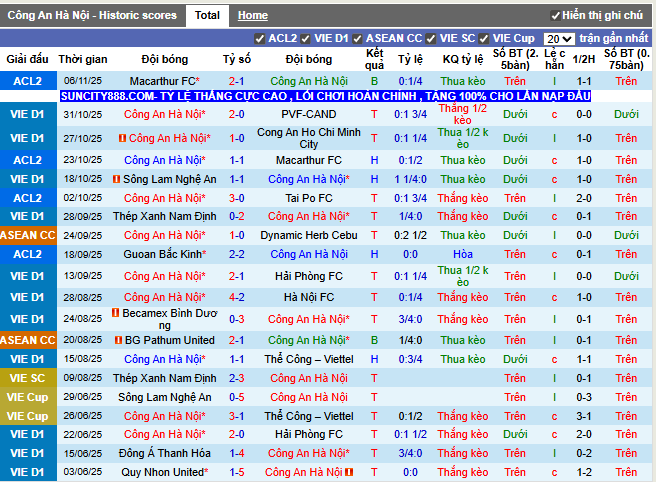This screenshot has height=482, width=656.
Task: Click half-time score 3-1 on 26/06/25 row
Action: pos(584,416)
